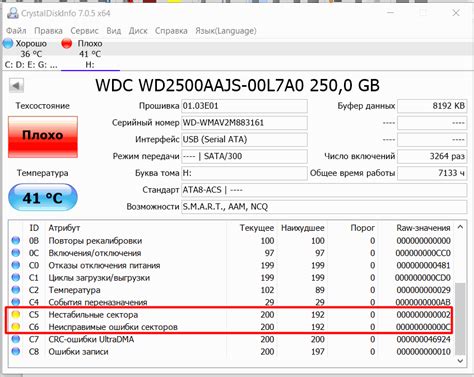This screenshot has width=474, height=377.
Task: Click the ID column header
Action: point(34,228)
